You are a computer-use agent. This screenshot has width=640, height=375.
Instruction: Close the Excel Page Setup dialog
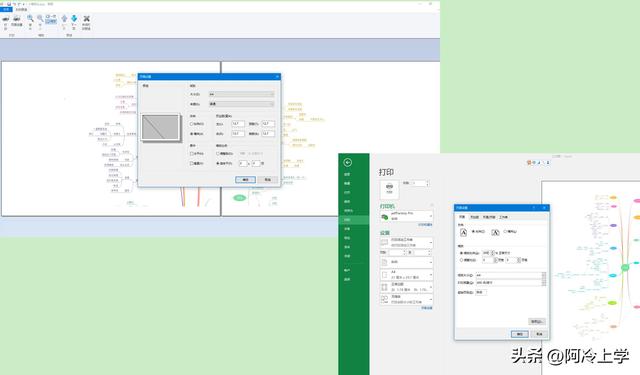(x=544, y=208)
